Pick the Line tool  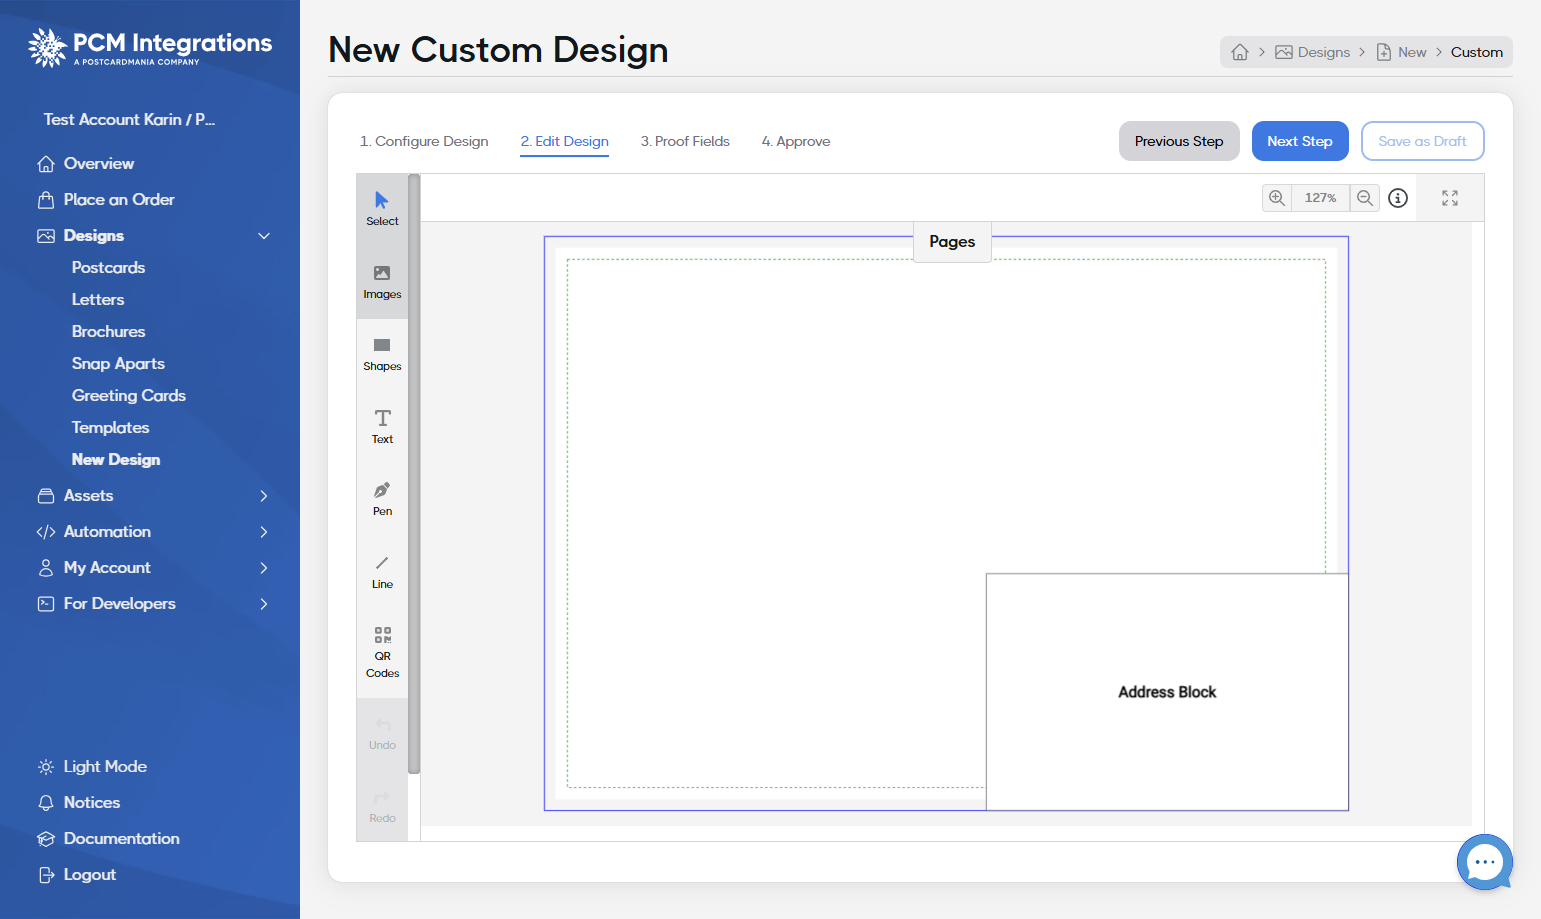click(x=382, y=572)
